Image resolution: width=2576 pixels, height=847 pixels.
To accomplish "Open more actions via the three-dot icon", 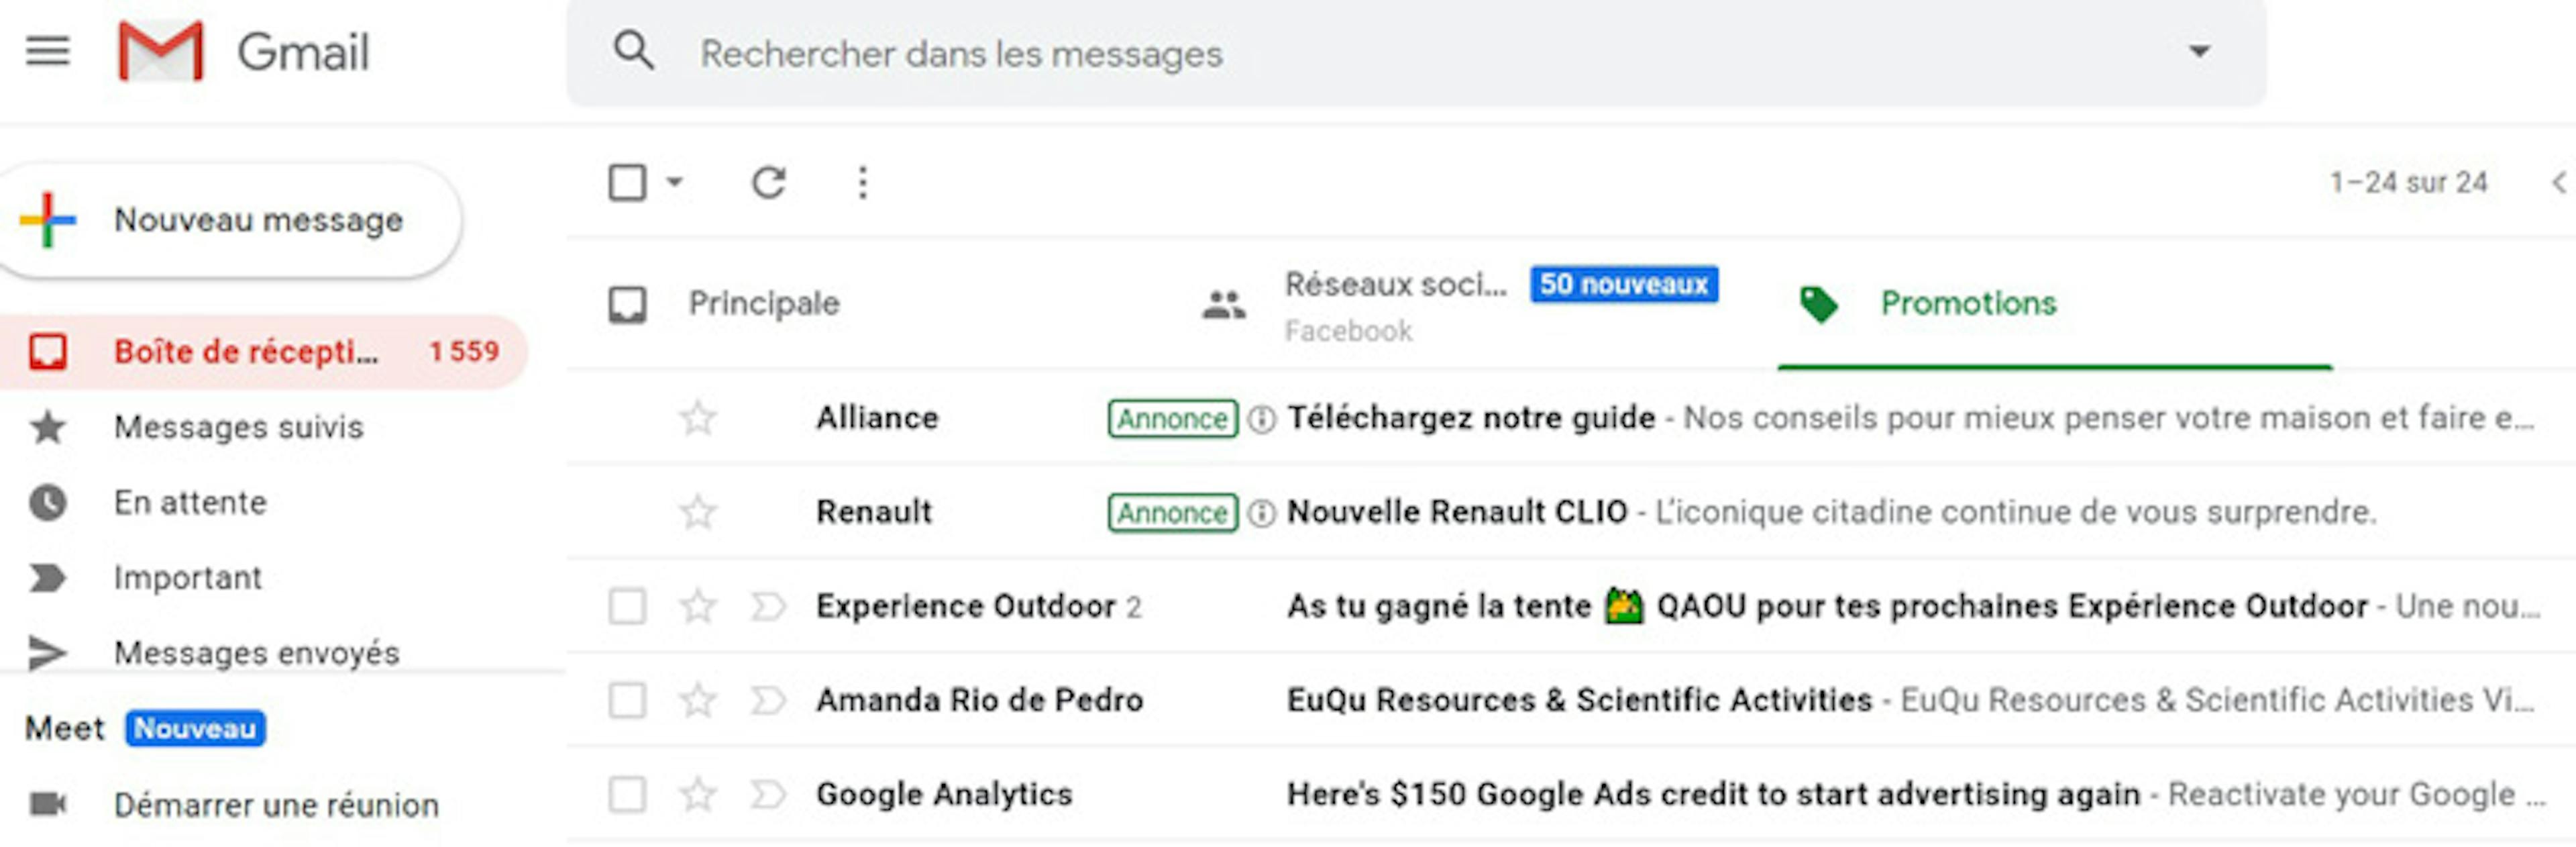I will tap(862, 182).
